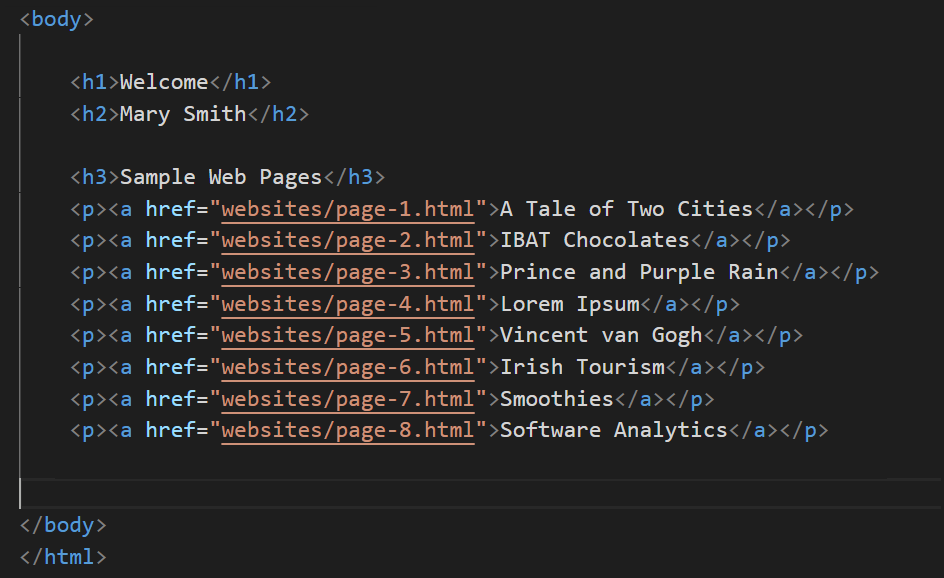
Task: Place cursor in the Welcome heading text
Action: coord(164,82)
